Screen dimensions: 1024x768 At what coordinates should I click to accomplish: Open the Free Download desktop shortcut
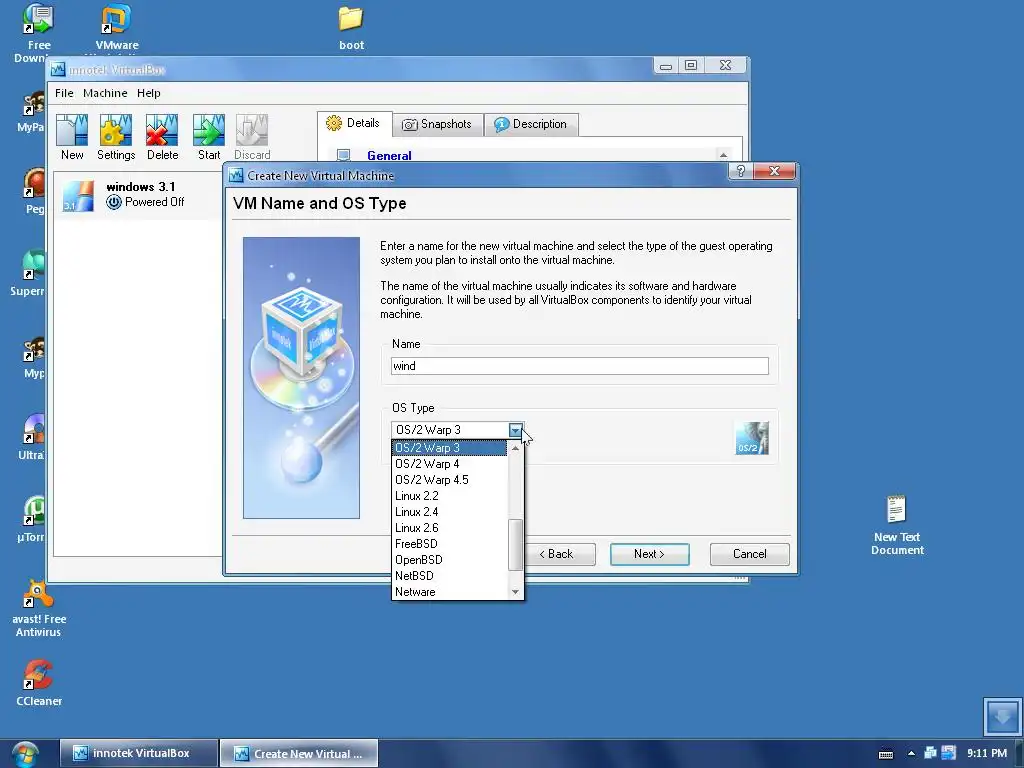tap(38, 33)
